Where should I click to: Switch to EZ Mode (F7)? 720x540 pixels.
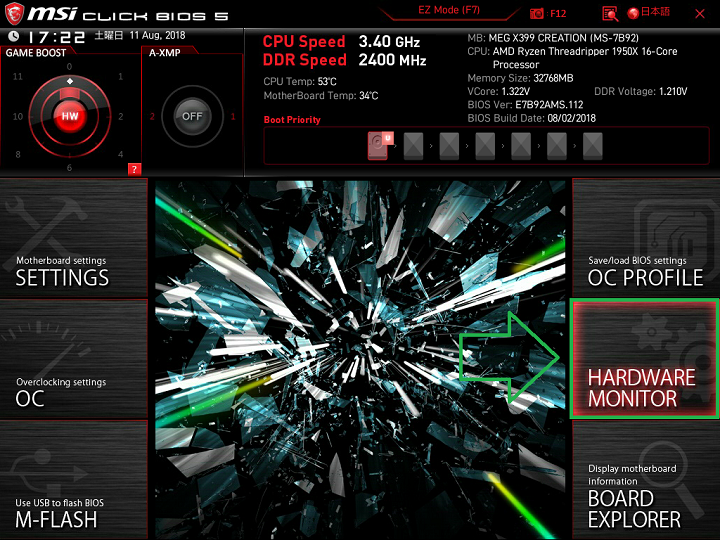(449, 10)
